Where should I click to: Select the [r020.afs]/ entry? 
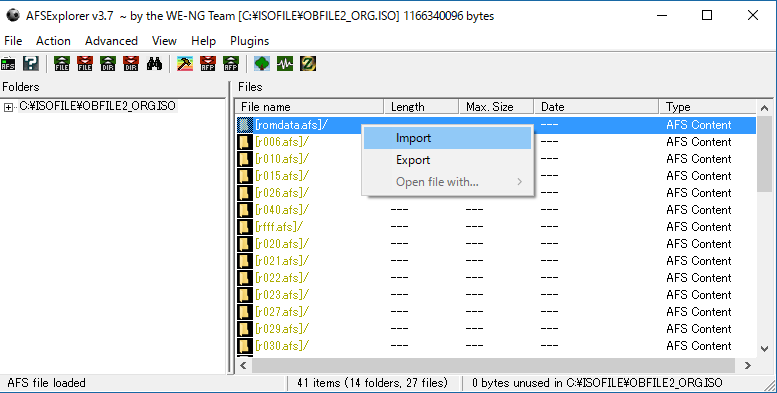[282, 244]
